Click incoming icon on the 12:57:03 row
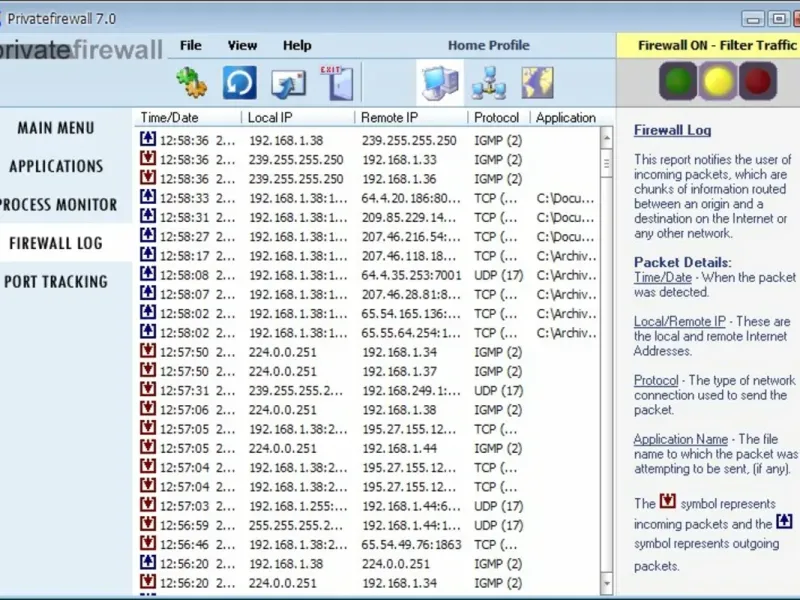Image resolution: width=800 pixels, height=600 pixels. click(x=148, y=504)
